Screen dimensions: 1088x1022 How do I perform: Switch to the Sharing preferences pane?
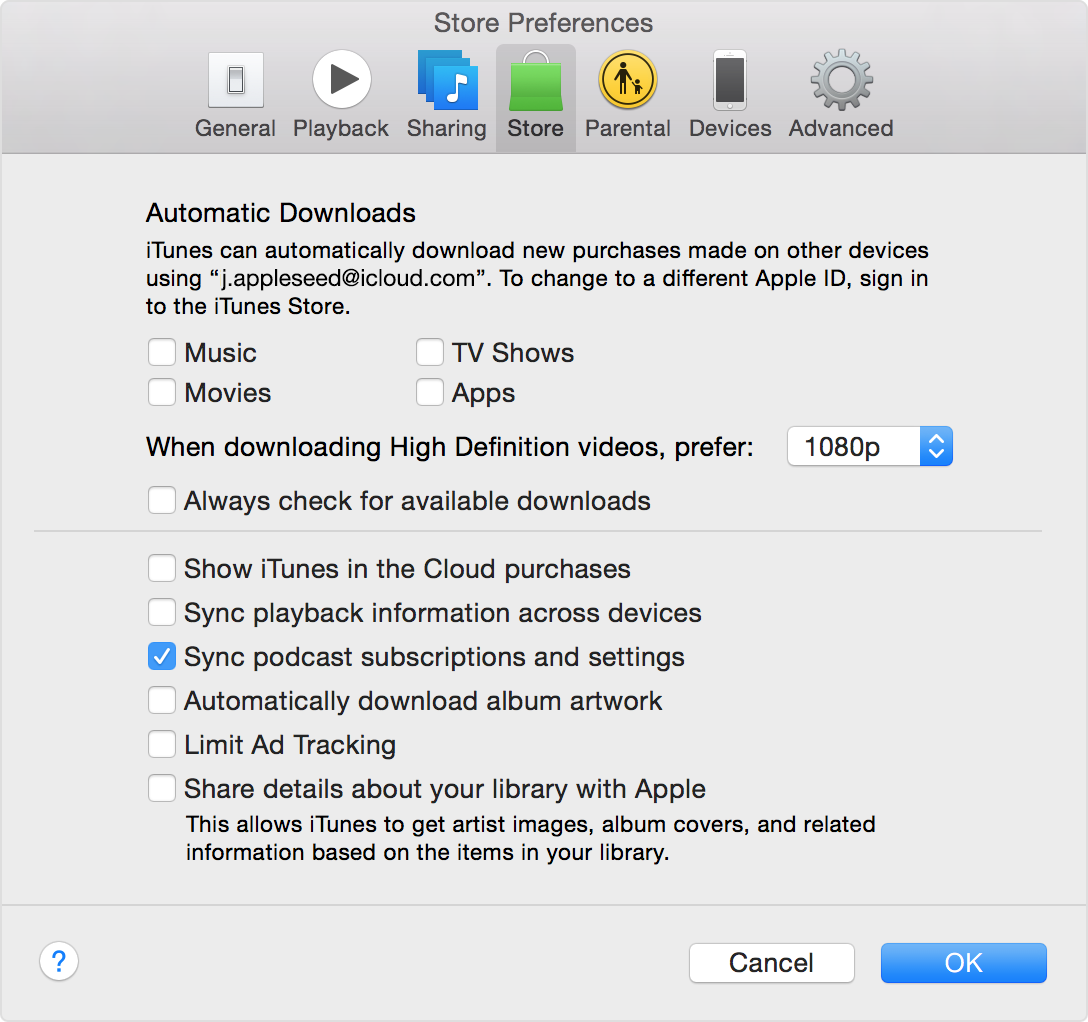pos(446,96)
